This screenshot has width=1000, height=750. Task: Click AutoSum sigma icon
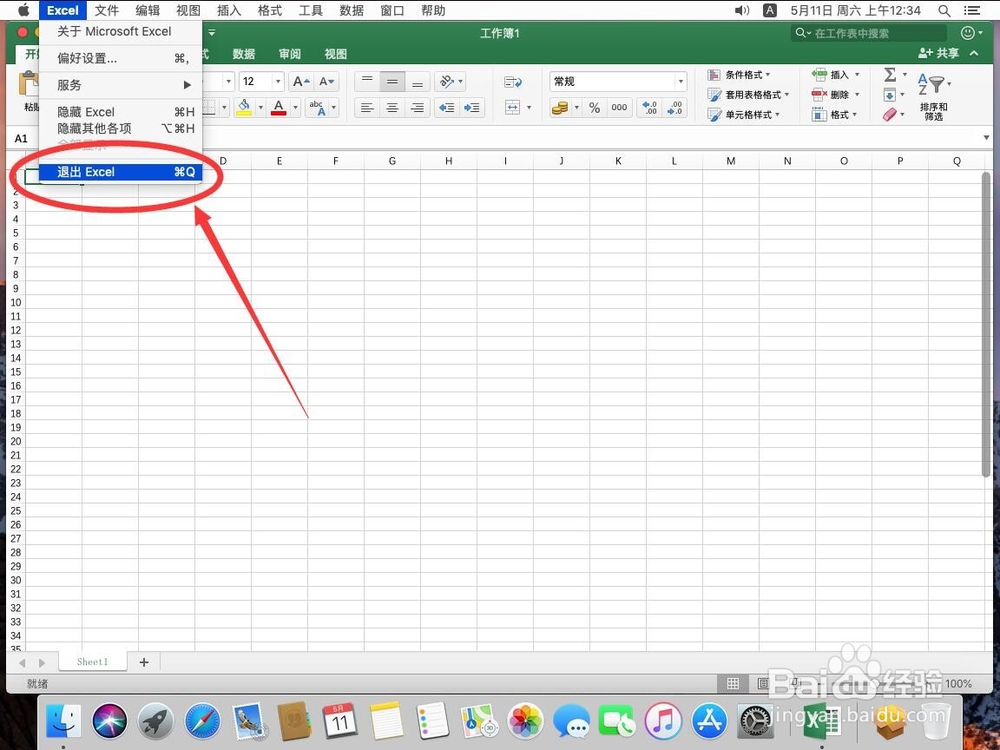tap(890, 75)
